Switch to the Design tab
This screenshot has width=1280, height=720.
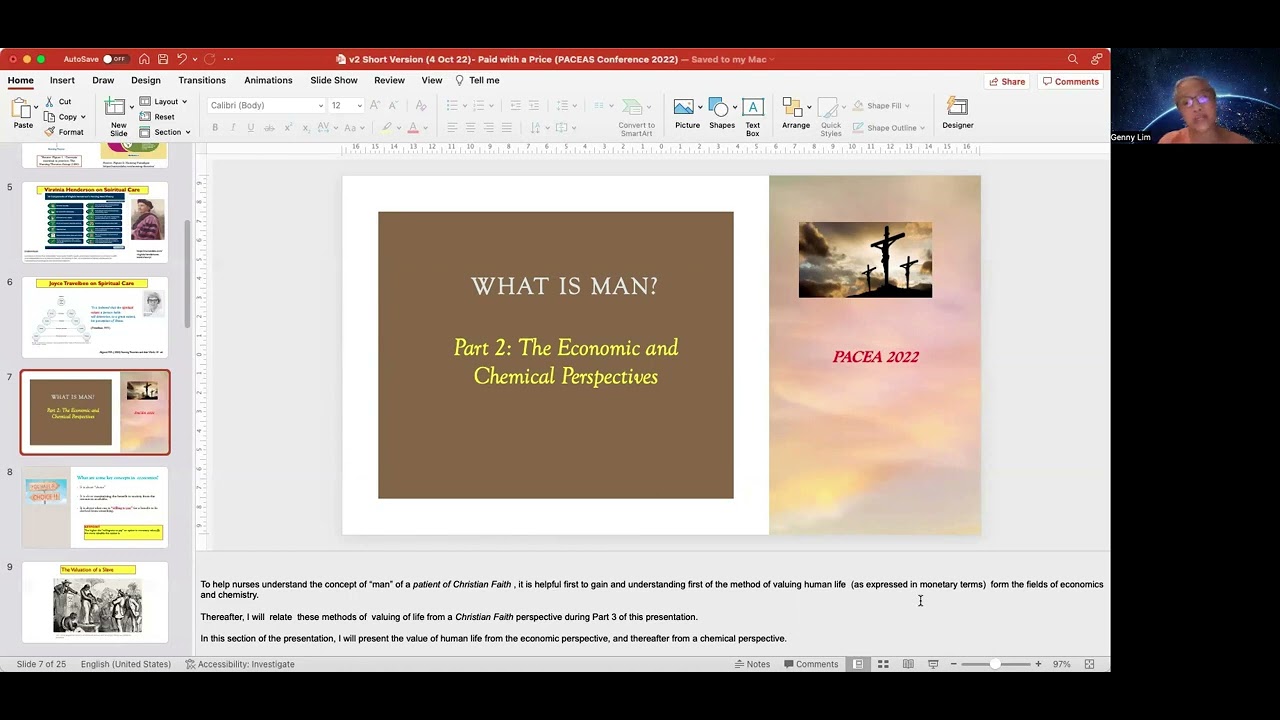[x=145, y=80]
